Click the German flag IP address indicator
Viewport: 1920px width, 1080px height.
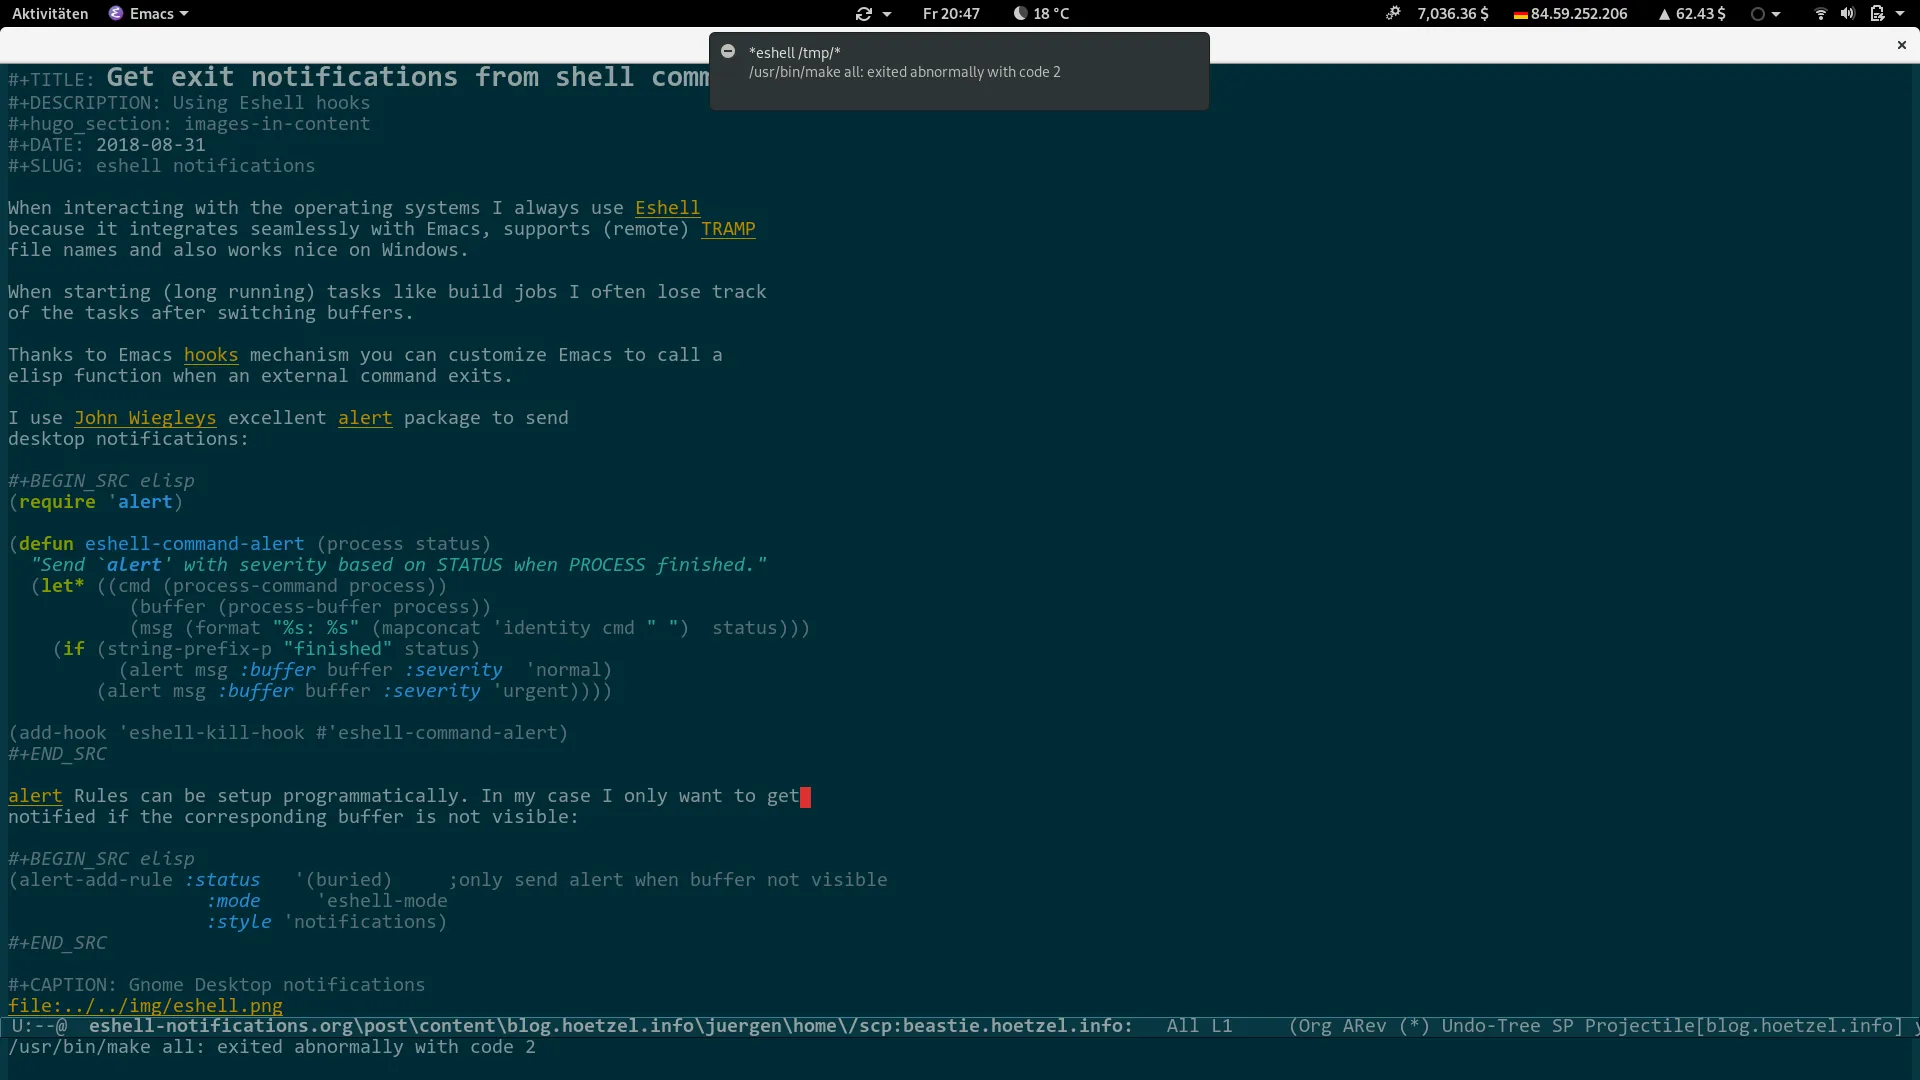click(x=1570, y=14)
